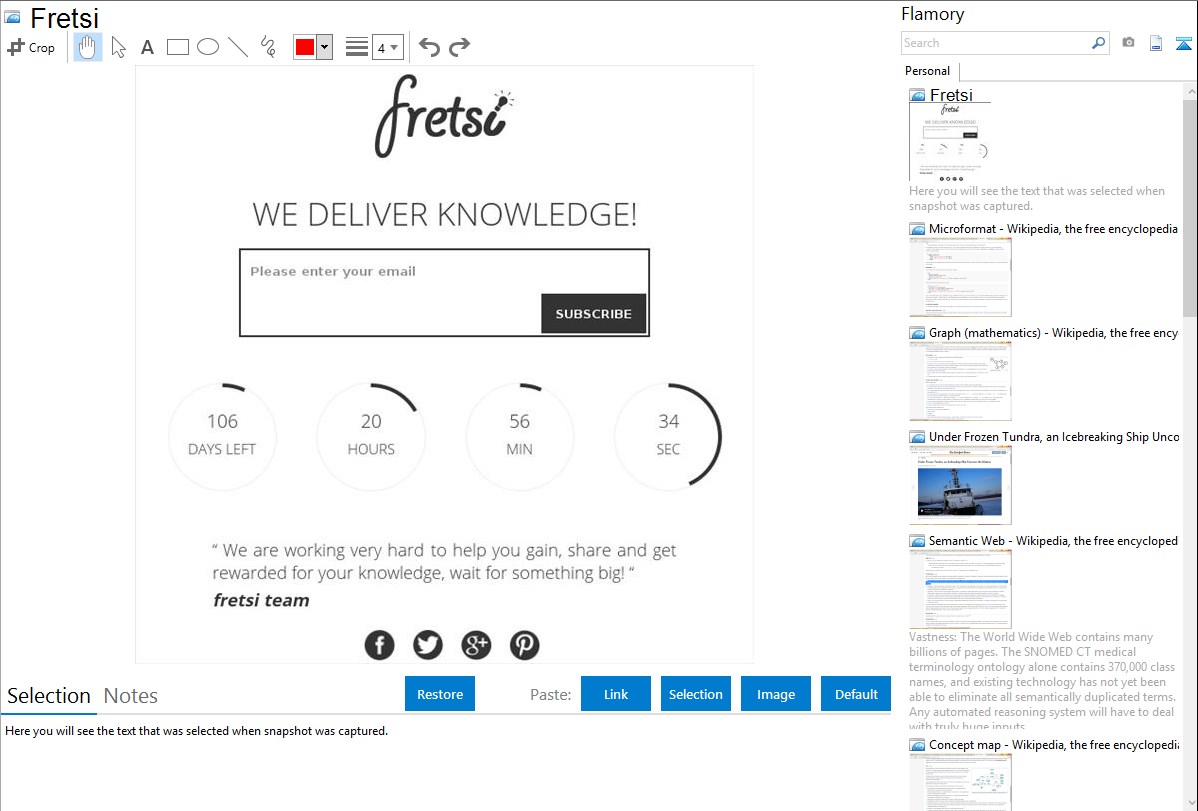The width and height of the screenshot is (1198, 811).
Task: Paste as Image
Action: pos(775,694)
